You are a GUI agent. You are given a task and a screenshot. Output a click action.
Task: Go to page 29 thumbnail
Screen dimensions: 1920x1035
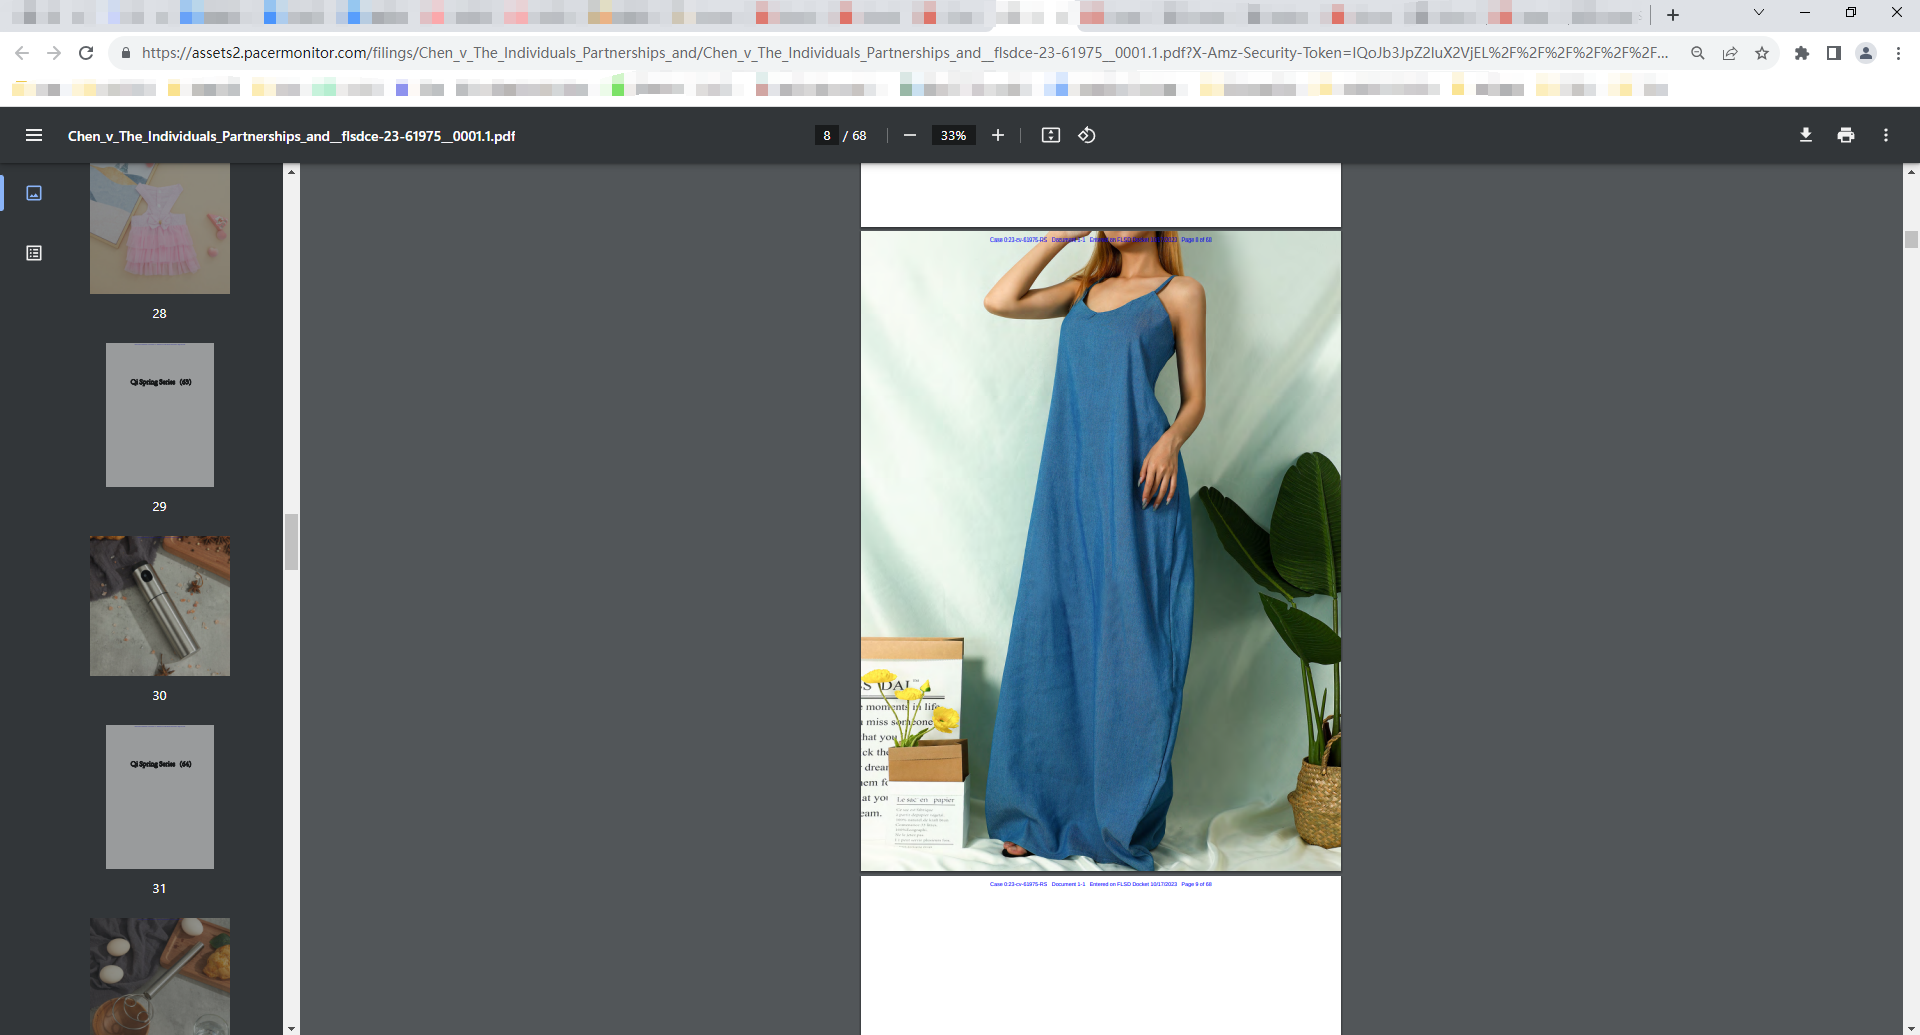pyautogui.click(x=160, y=415)
